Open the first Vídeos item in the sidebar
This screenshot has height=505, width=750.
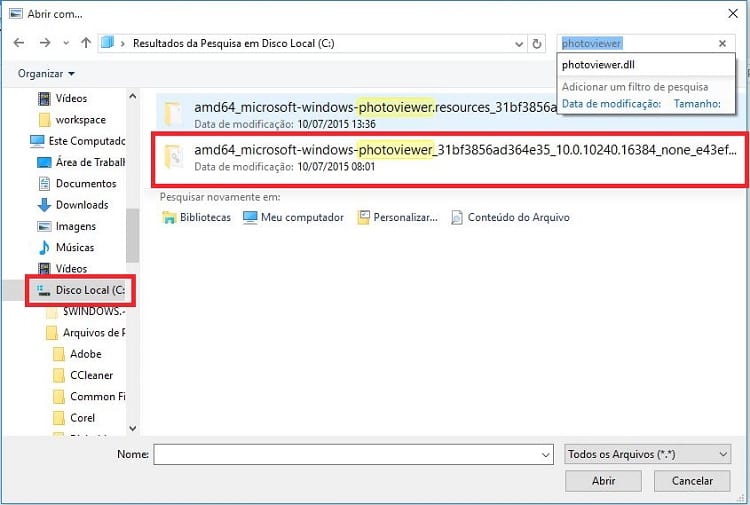tap(62, 99)
